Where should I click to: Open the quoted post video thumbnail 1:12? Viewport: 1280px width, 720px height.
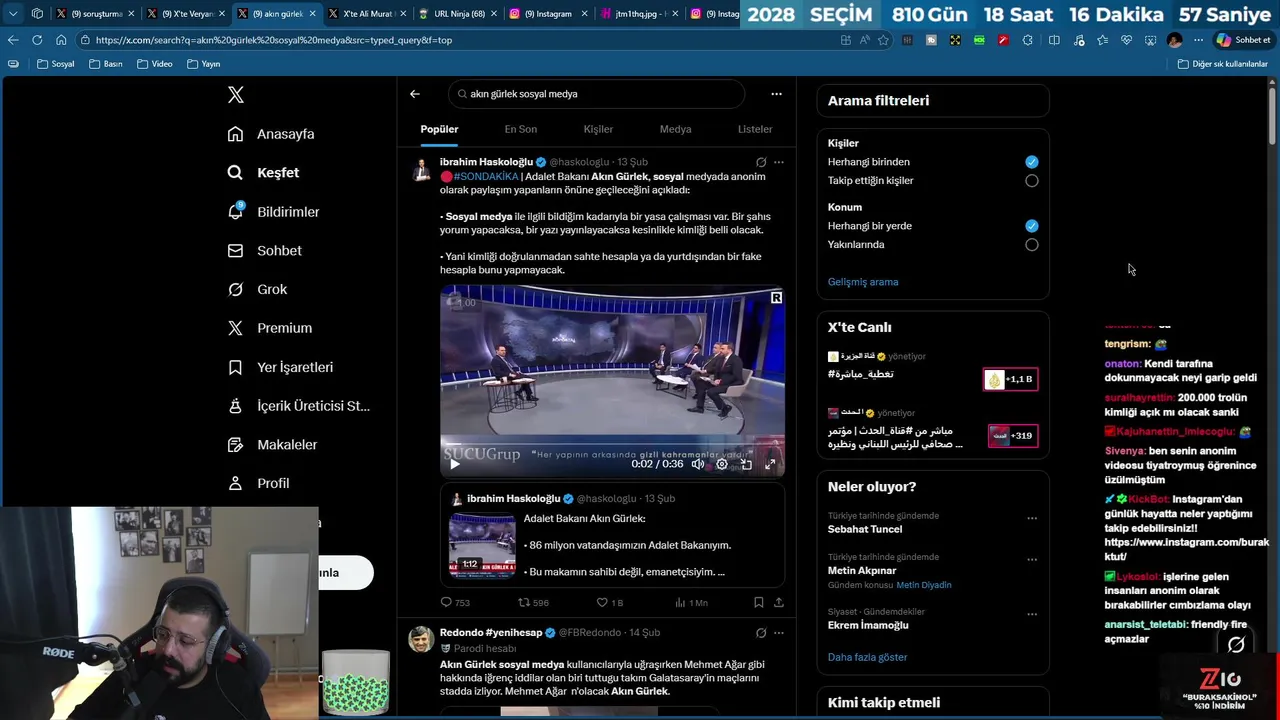[x=482, y=545]
